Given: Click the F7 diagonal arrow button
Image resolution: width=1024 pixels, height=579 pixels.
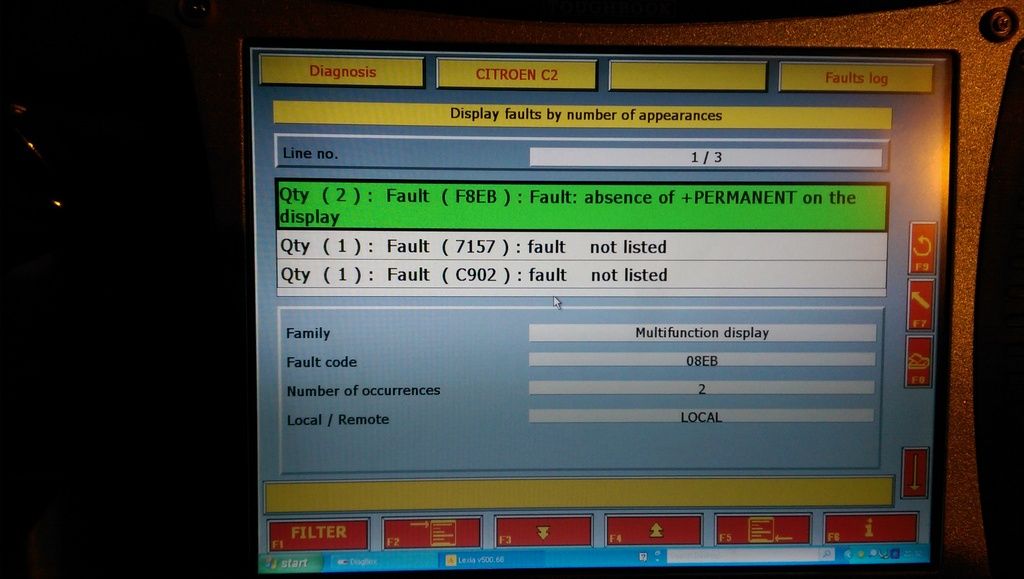Looking at the screenshot, I should coord(920,305).
